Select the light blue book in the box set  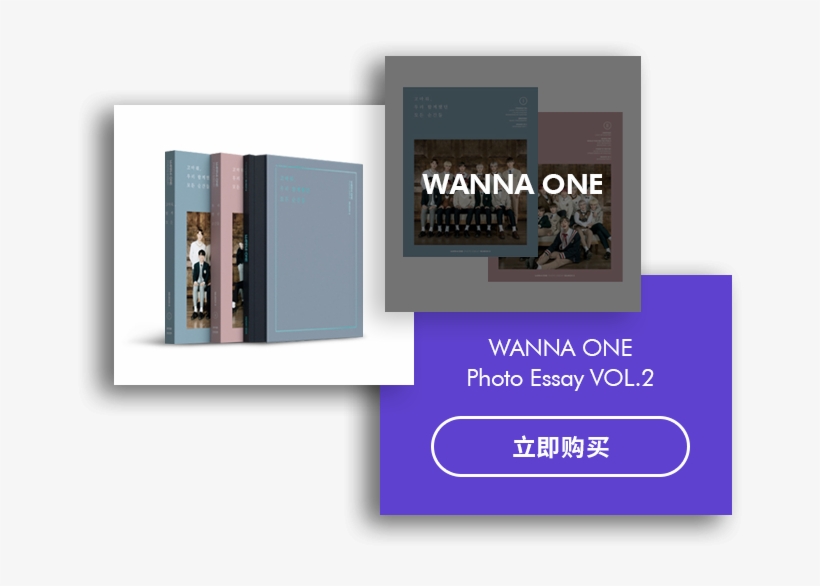coord(188,247)
